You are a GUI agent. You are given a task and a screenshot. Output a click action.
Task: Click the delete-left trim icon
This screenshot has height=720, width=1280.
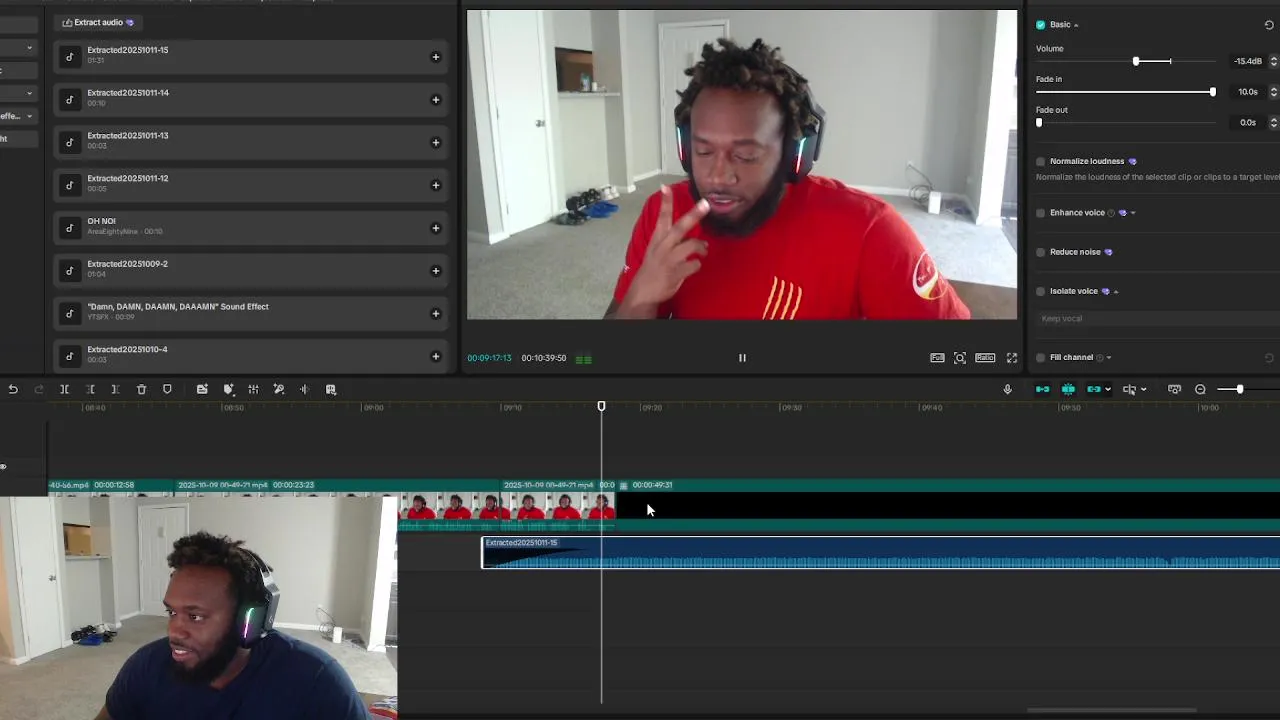[90, 389]
